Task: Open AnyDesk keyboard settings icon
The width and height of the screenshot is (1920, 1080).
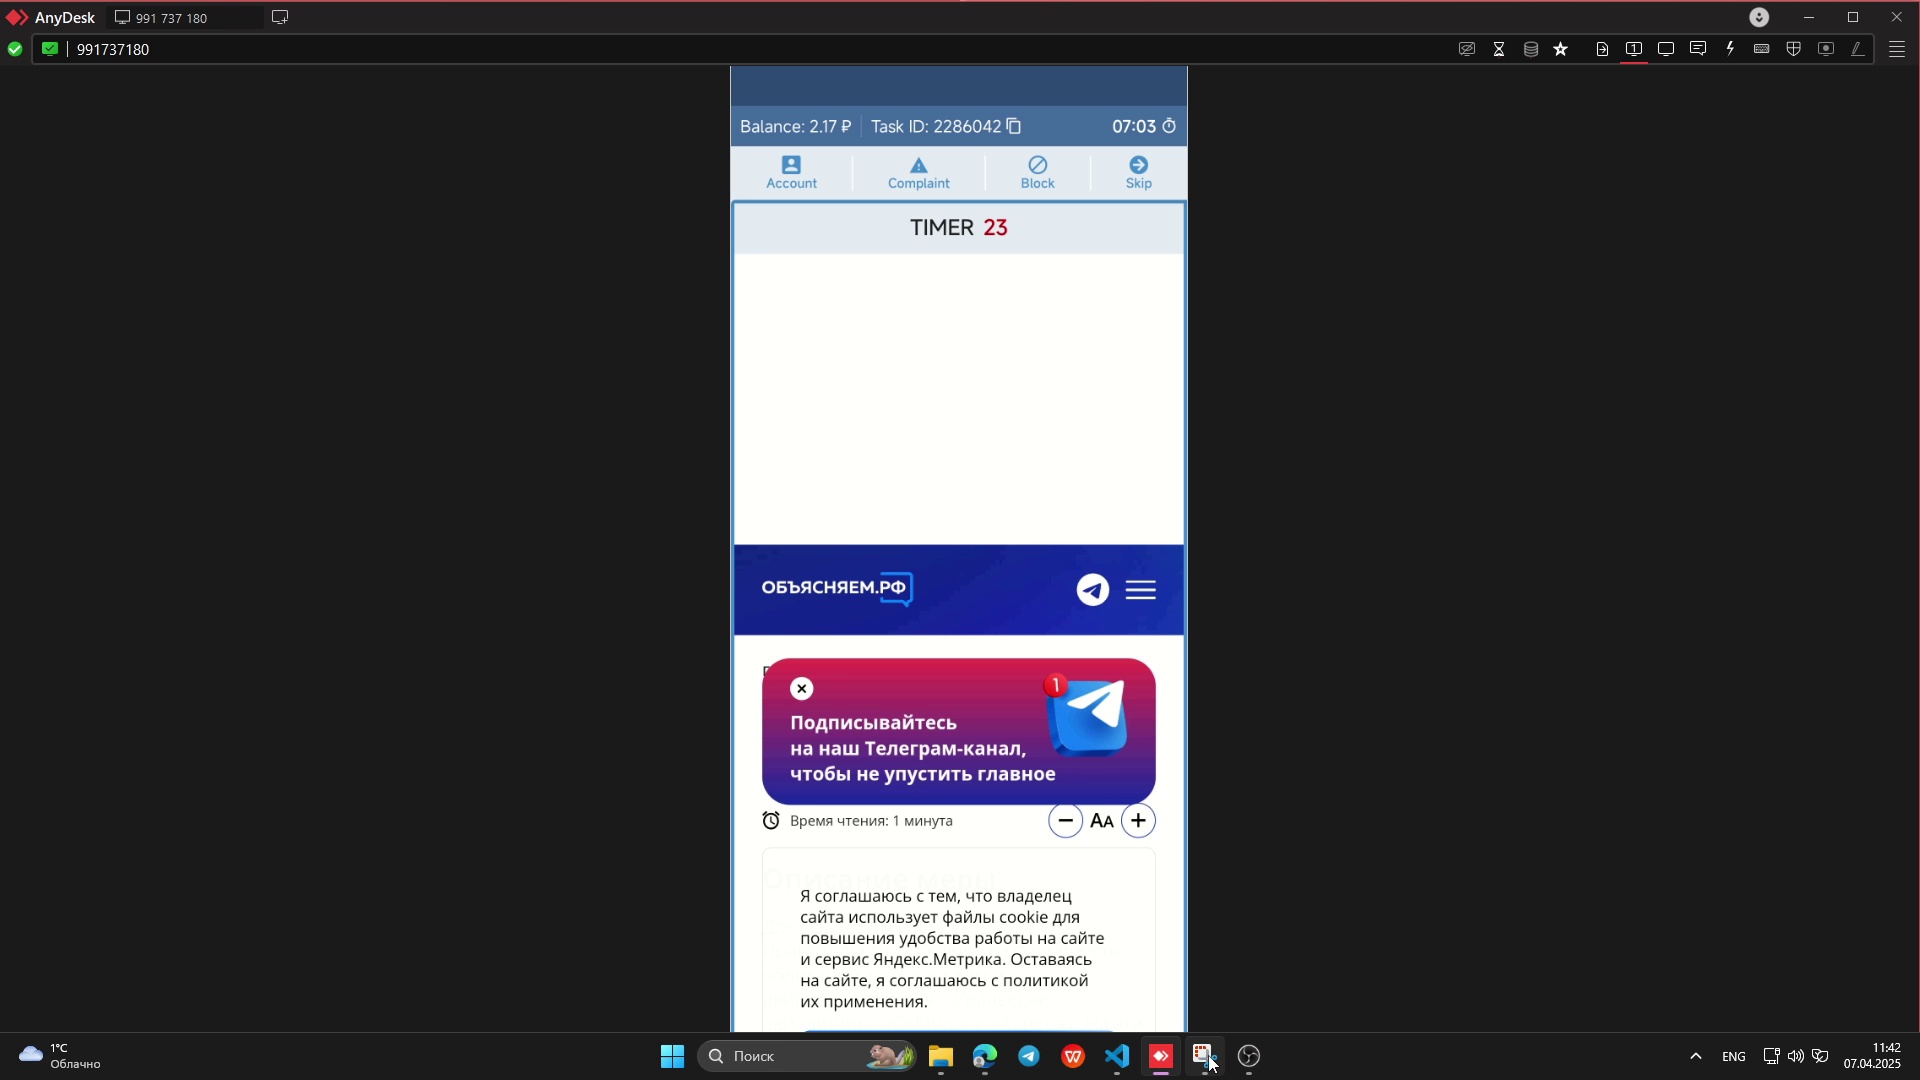Action: click(x=1762, y=49)
